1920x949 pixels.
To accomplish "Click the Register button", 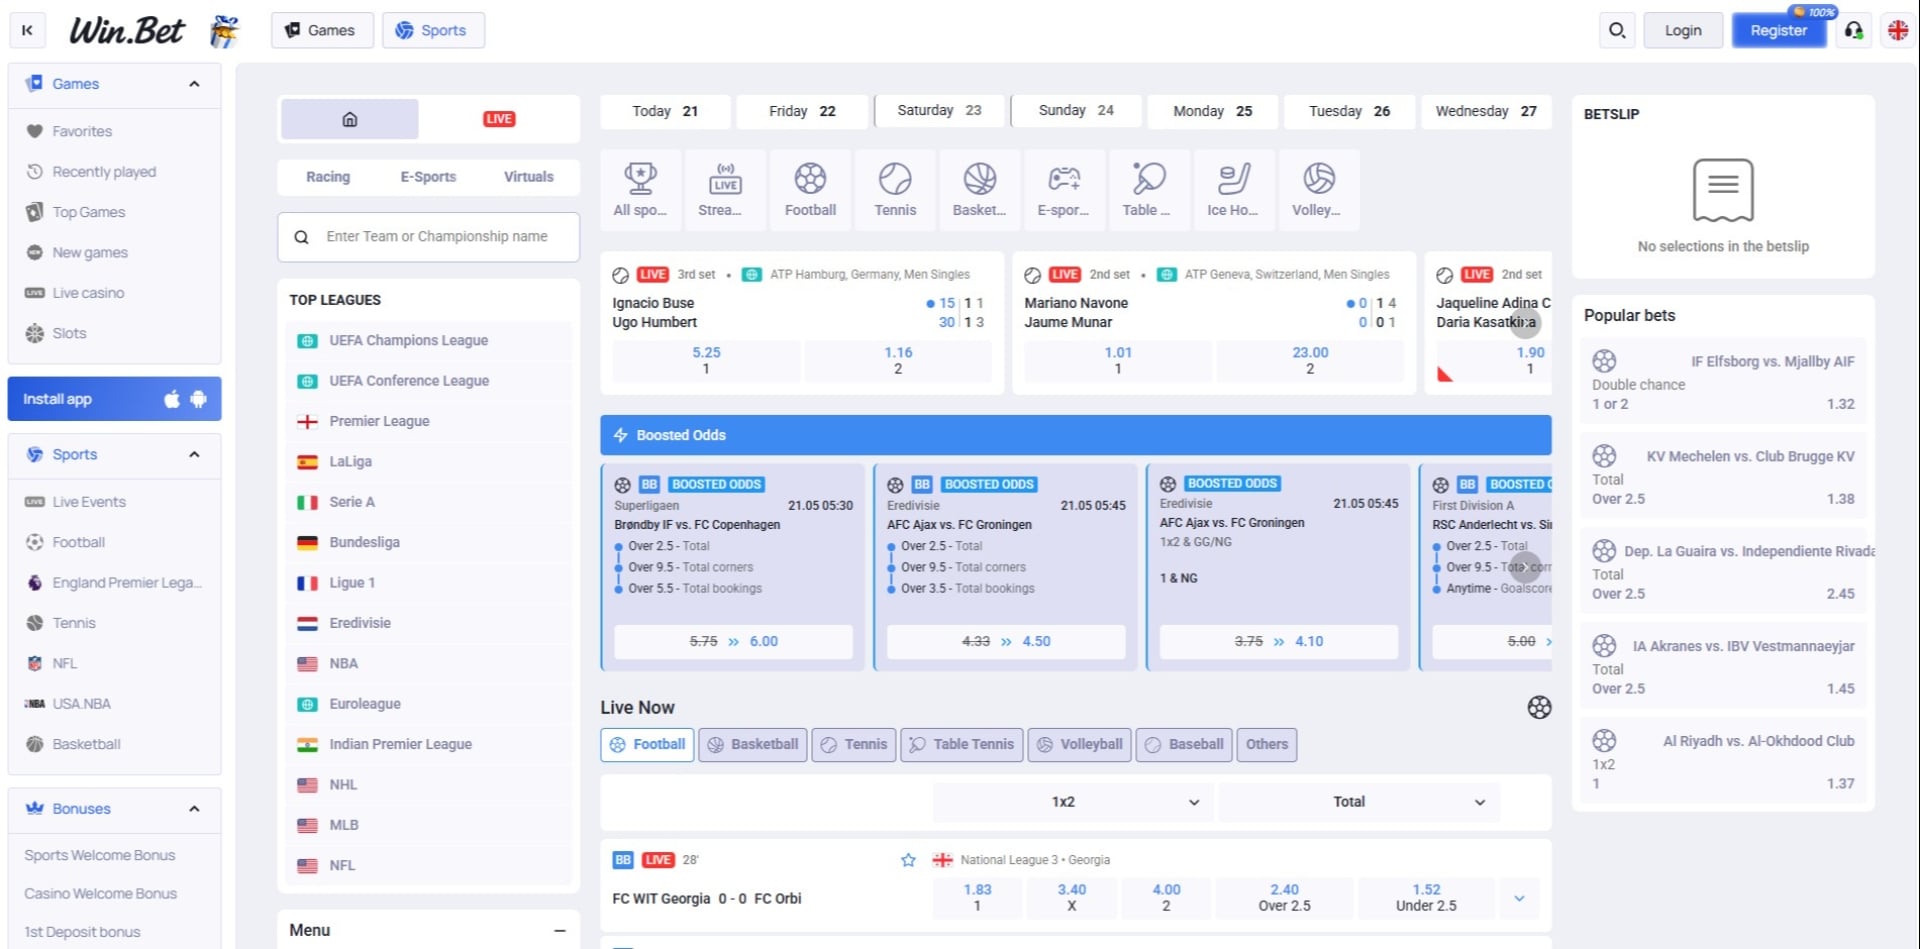I will tap(1778, 30).
